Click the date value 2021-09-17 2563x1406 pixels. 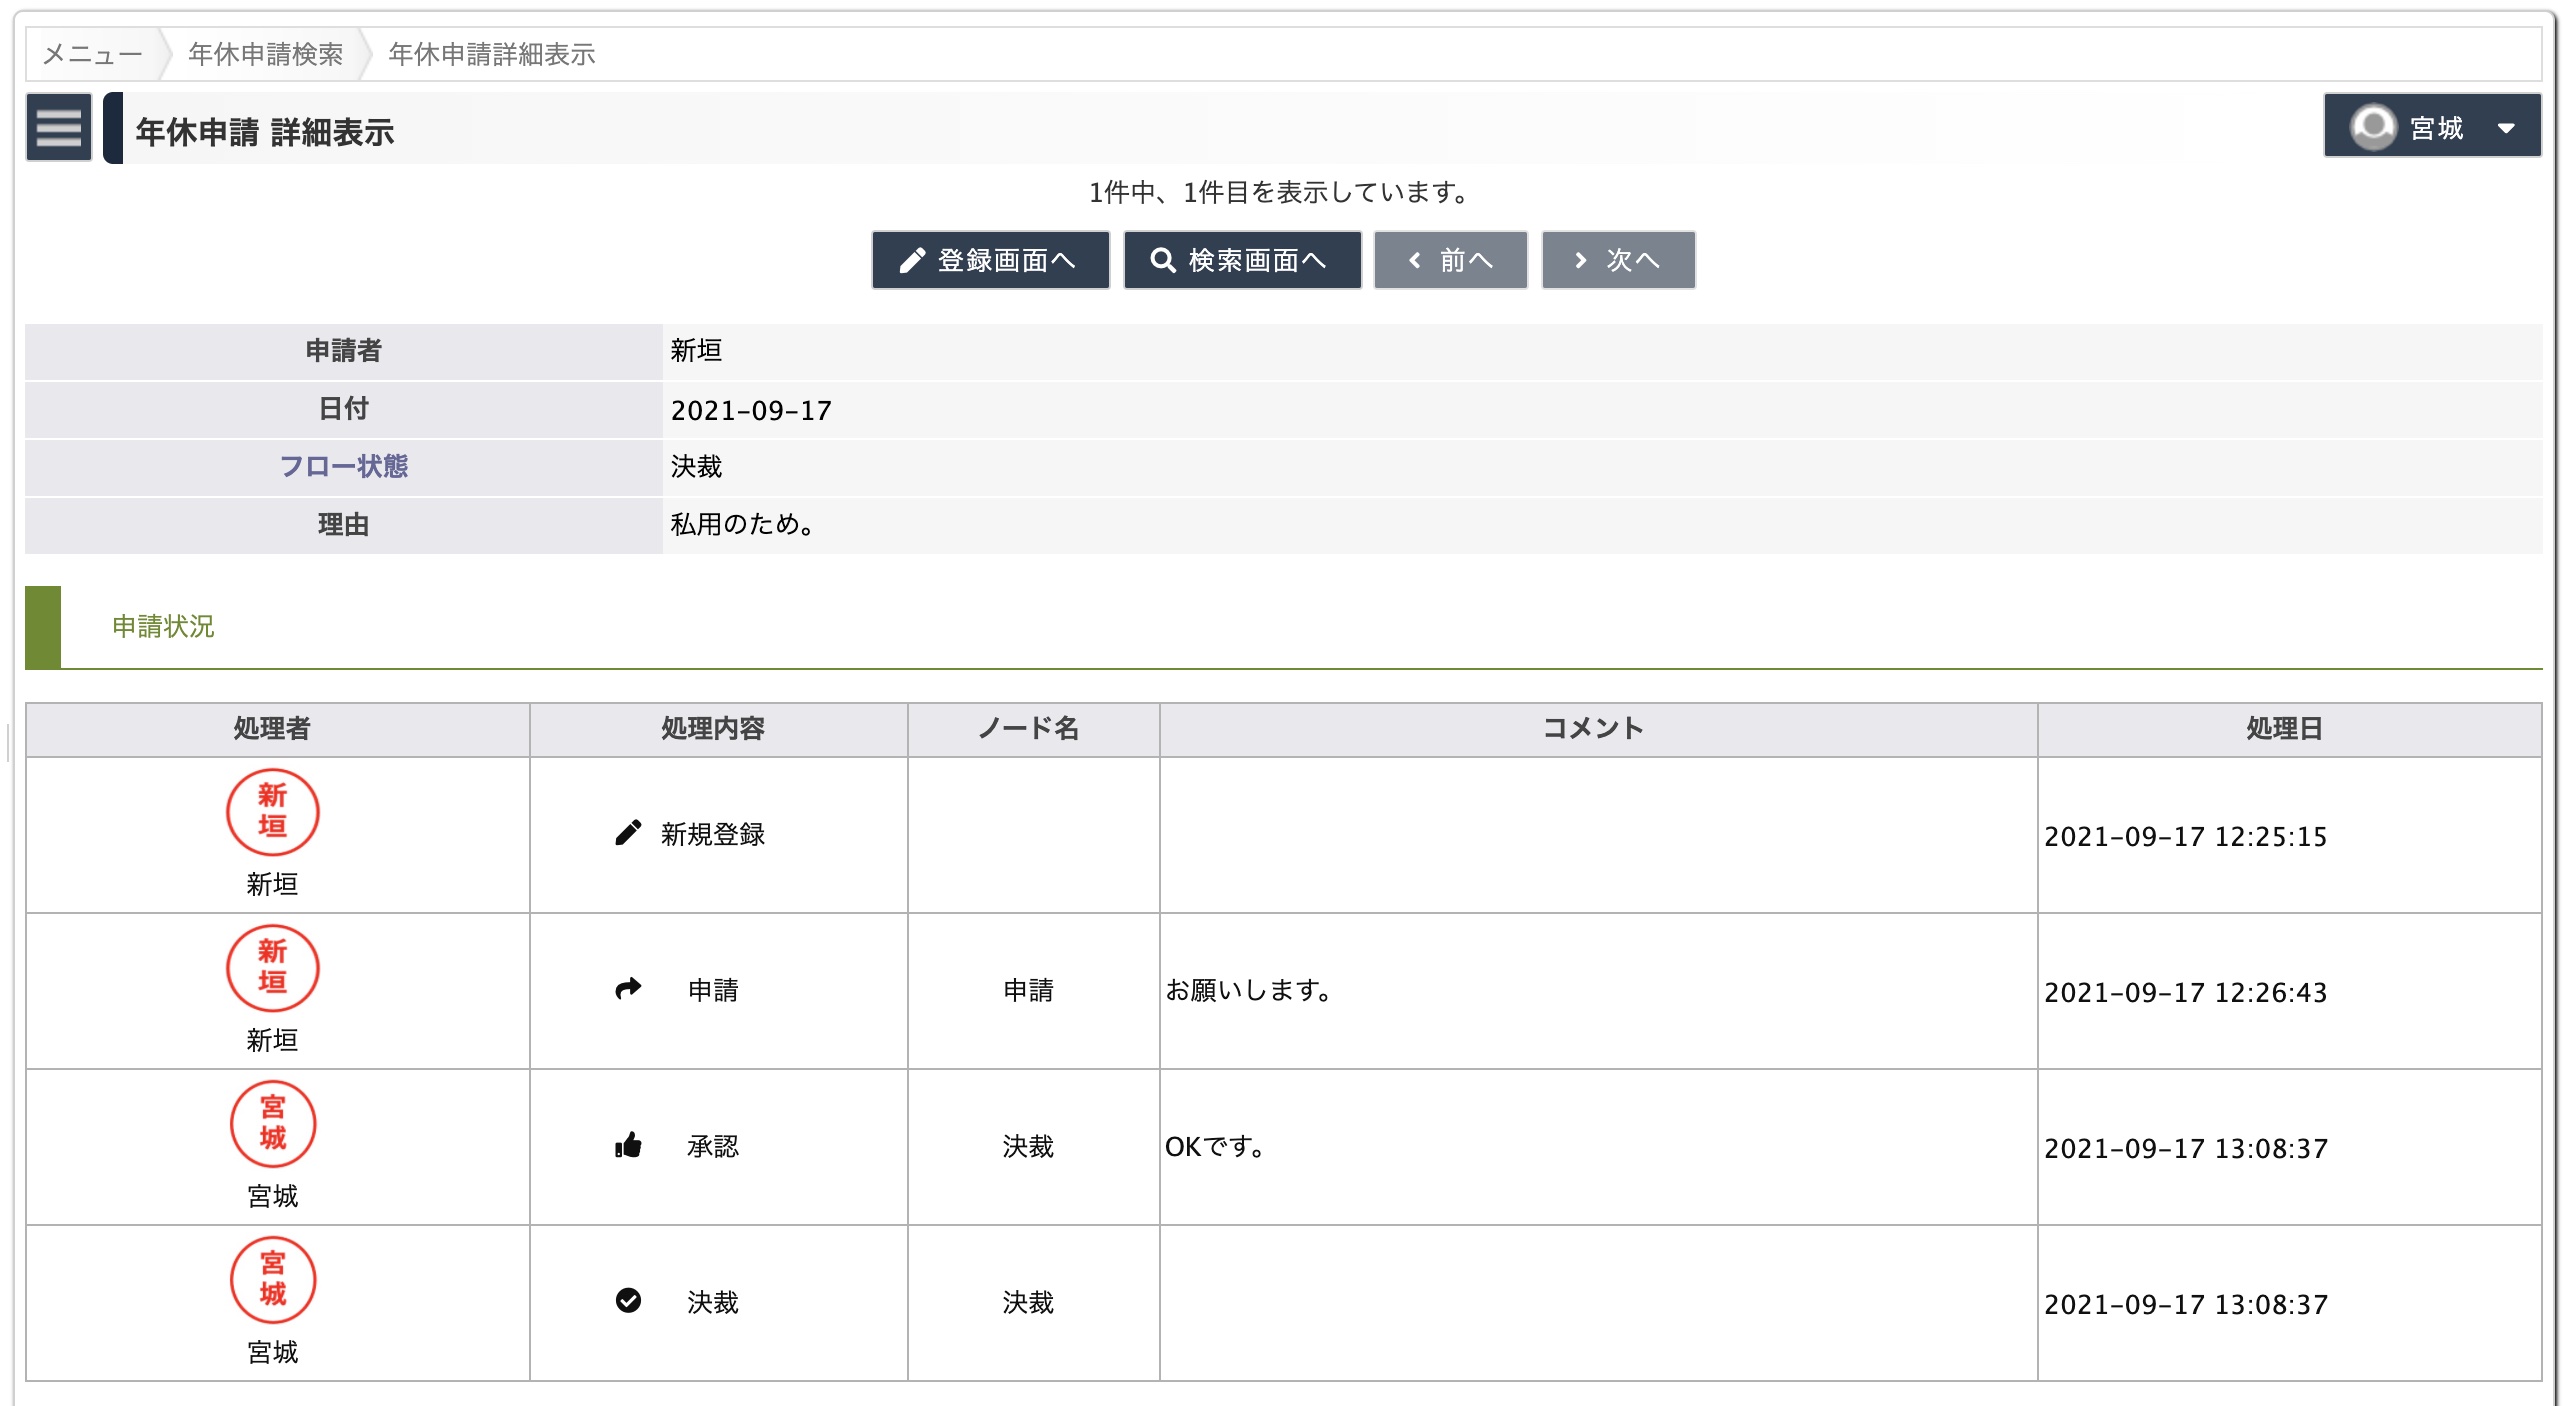coord(751,410)
